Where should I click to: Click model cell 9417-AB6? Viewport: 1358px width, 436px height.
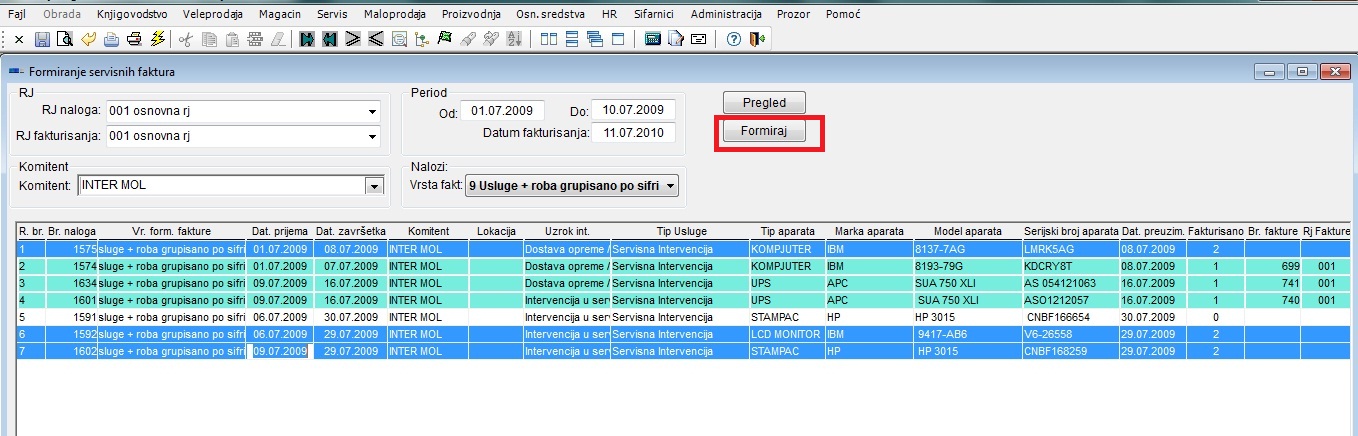[x=967, y=334]
